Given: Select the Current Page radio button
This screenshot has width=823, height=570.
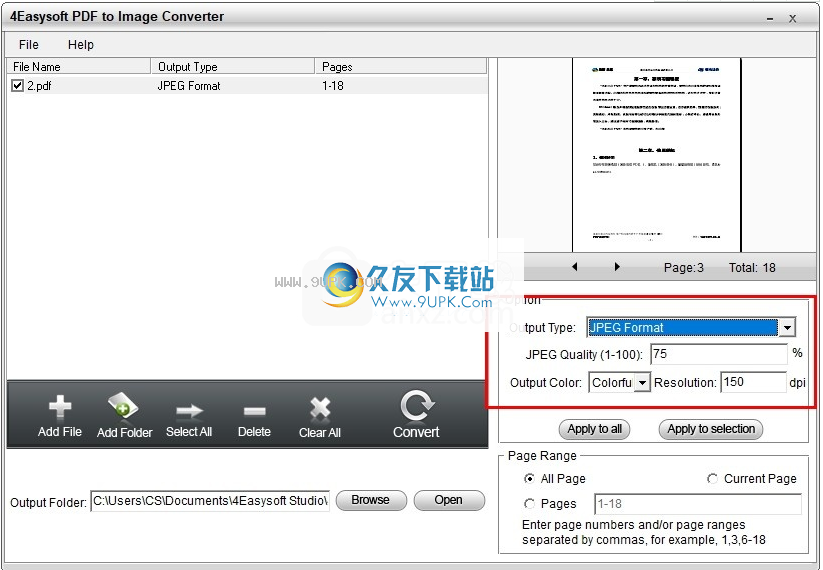Looking at the screenshot, I should [x=712, y=479].
